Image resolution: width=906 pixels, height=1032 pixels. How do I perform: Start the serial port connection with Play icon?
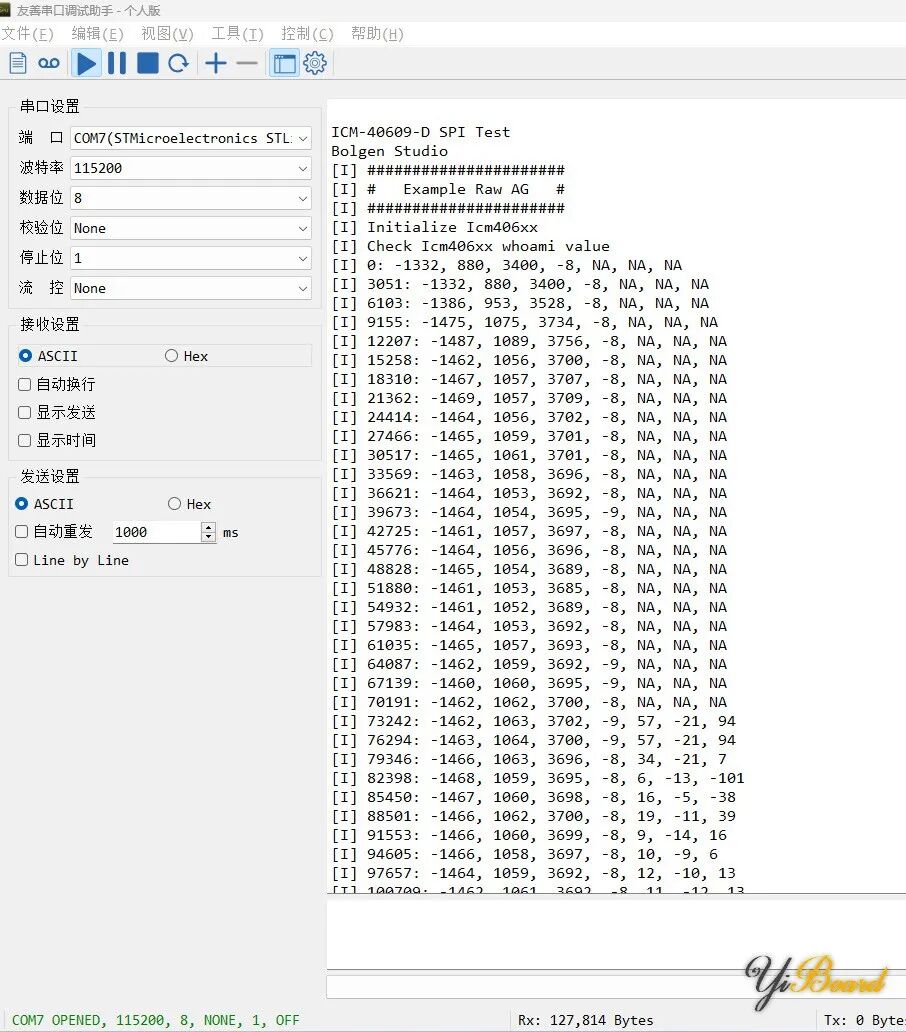coord(86,63)
